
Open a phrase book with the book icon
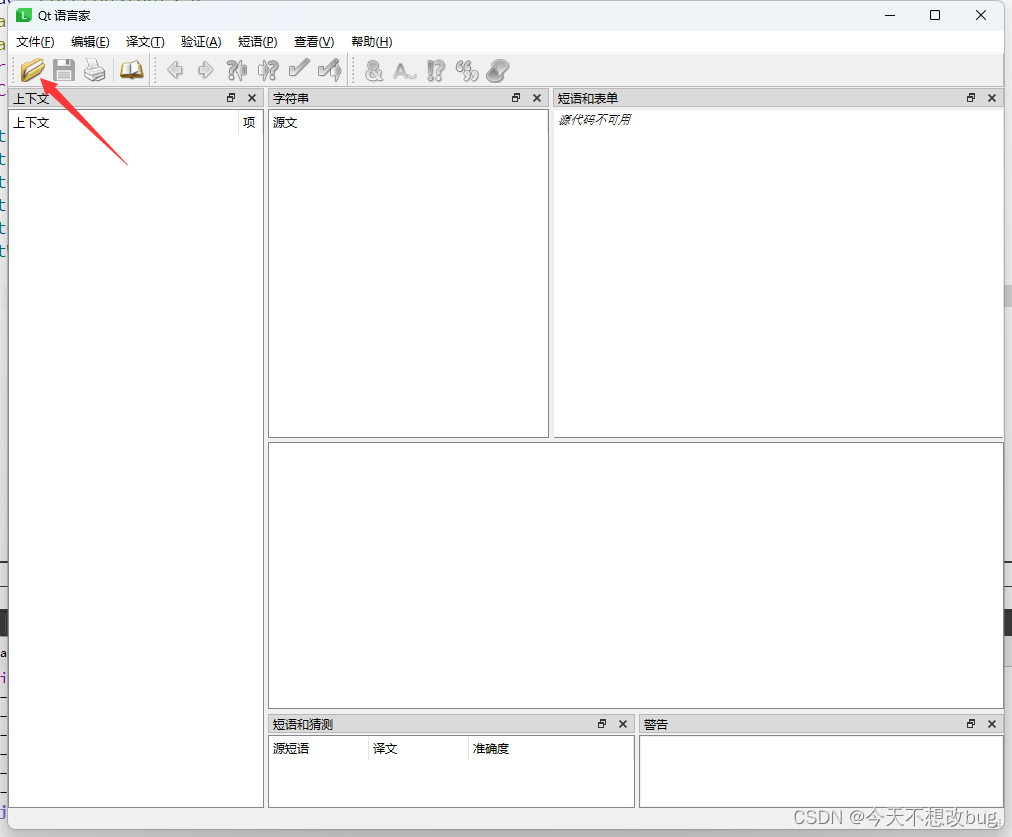coord(132,70)
